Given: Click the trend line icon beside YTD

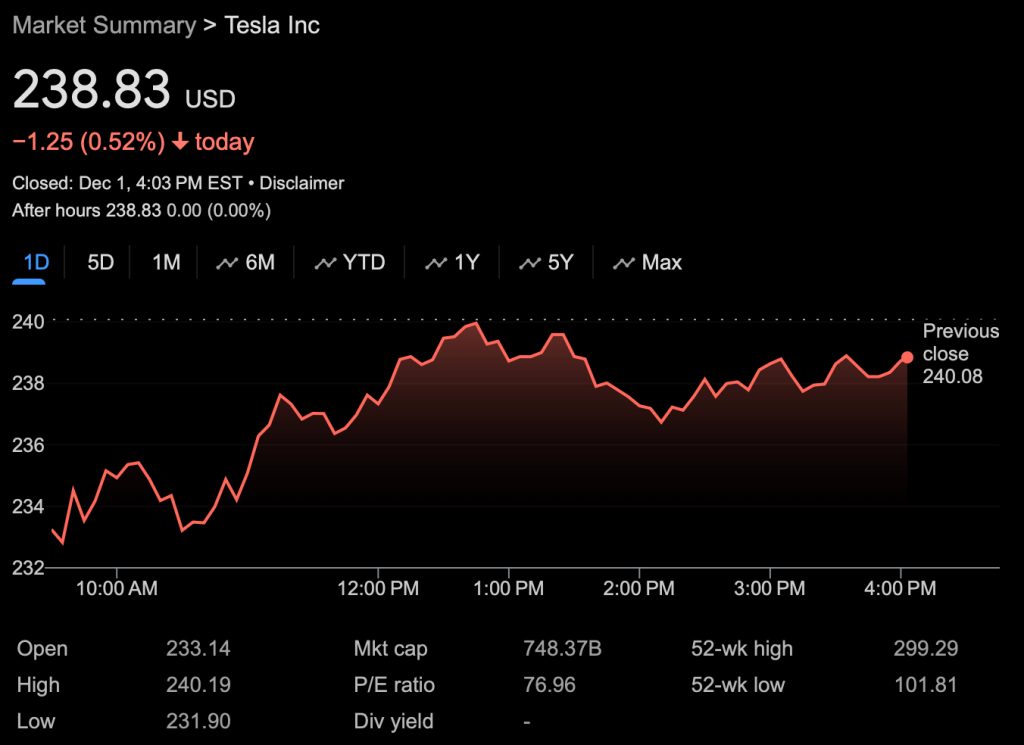Looking at the screenshot, I should pos(325,263).
